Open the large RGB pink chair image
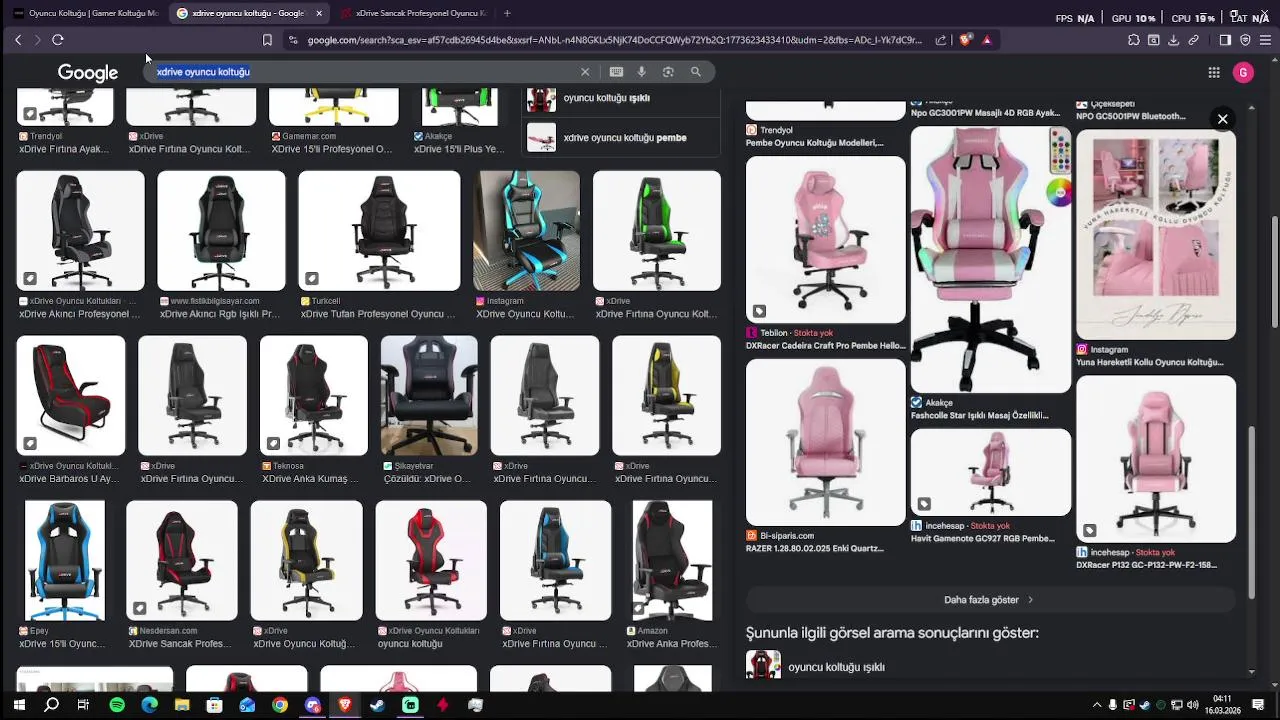 pos(991,259)
